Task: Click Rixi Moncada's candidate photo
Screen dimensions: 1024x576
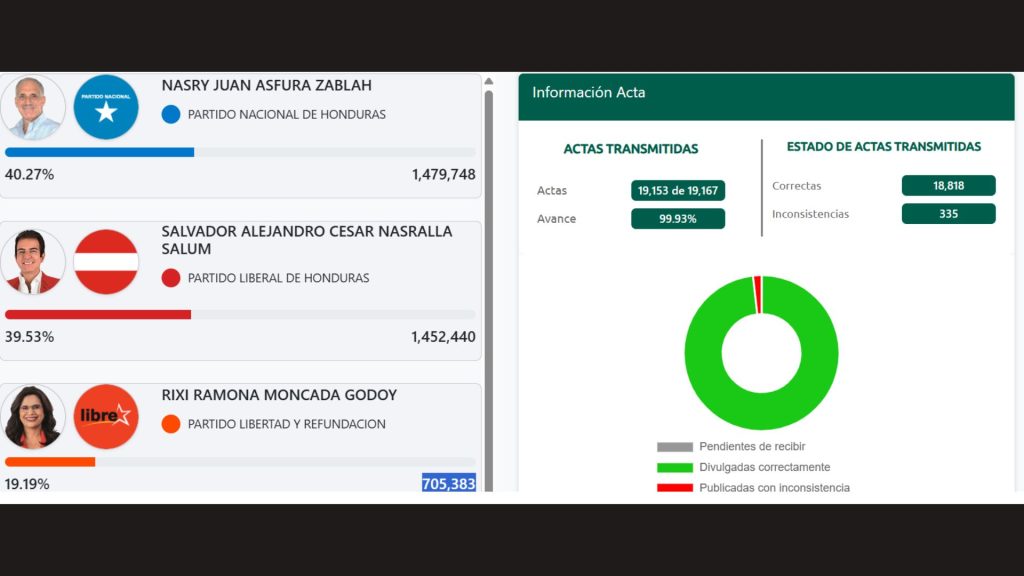Action: (x=33, y=417)
